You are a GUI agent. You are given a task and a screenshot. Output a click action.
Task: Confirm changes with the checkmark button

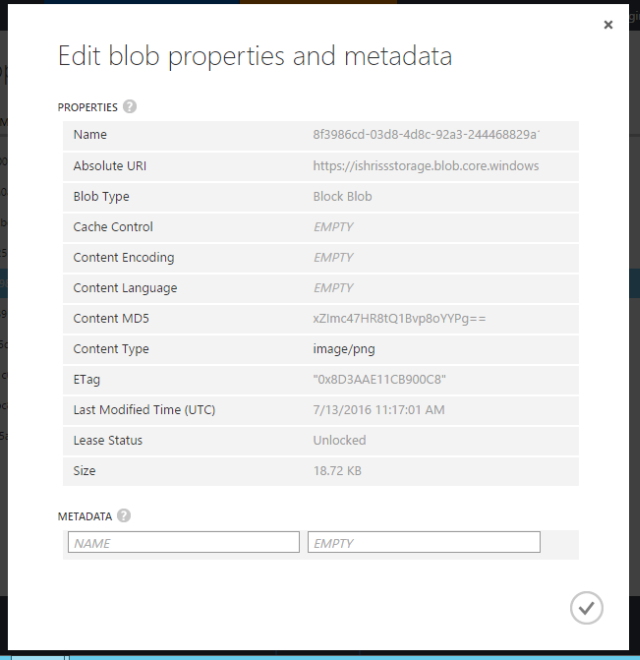tap(586, 608)
